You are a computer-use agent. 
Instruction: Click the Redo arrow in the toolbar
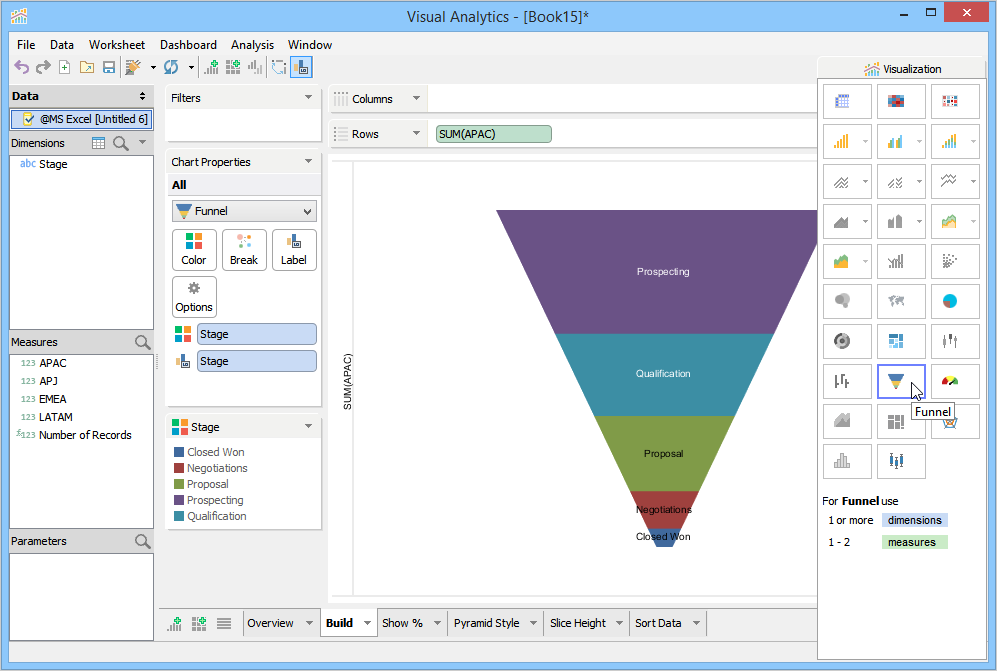43,67
